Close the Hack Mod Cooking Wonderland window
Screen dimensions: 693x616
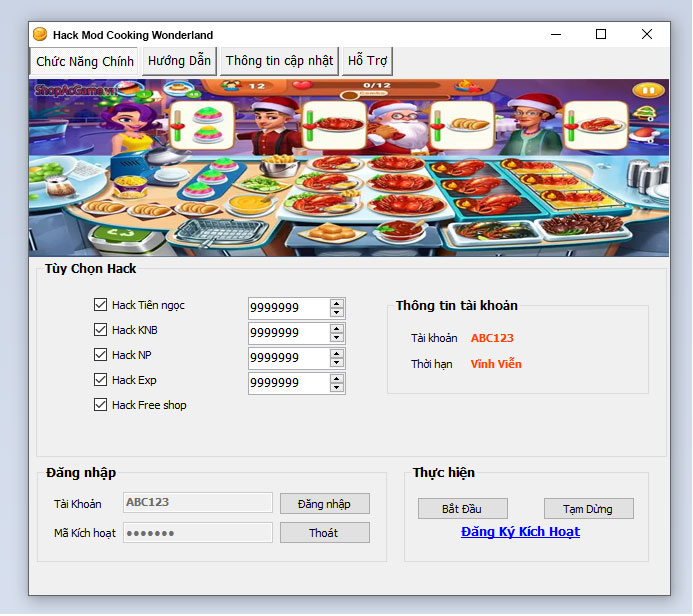click(647, 34)
